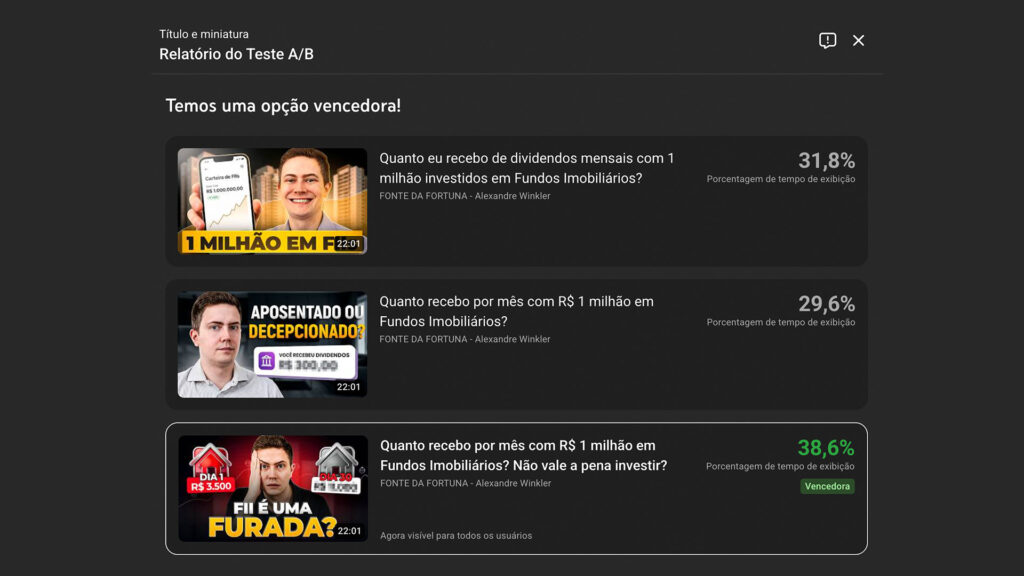Click the 'FII é uma furada?' thumbnail

coord(272,488)
